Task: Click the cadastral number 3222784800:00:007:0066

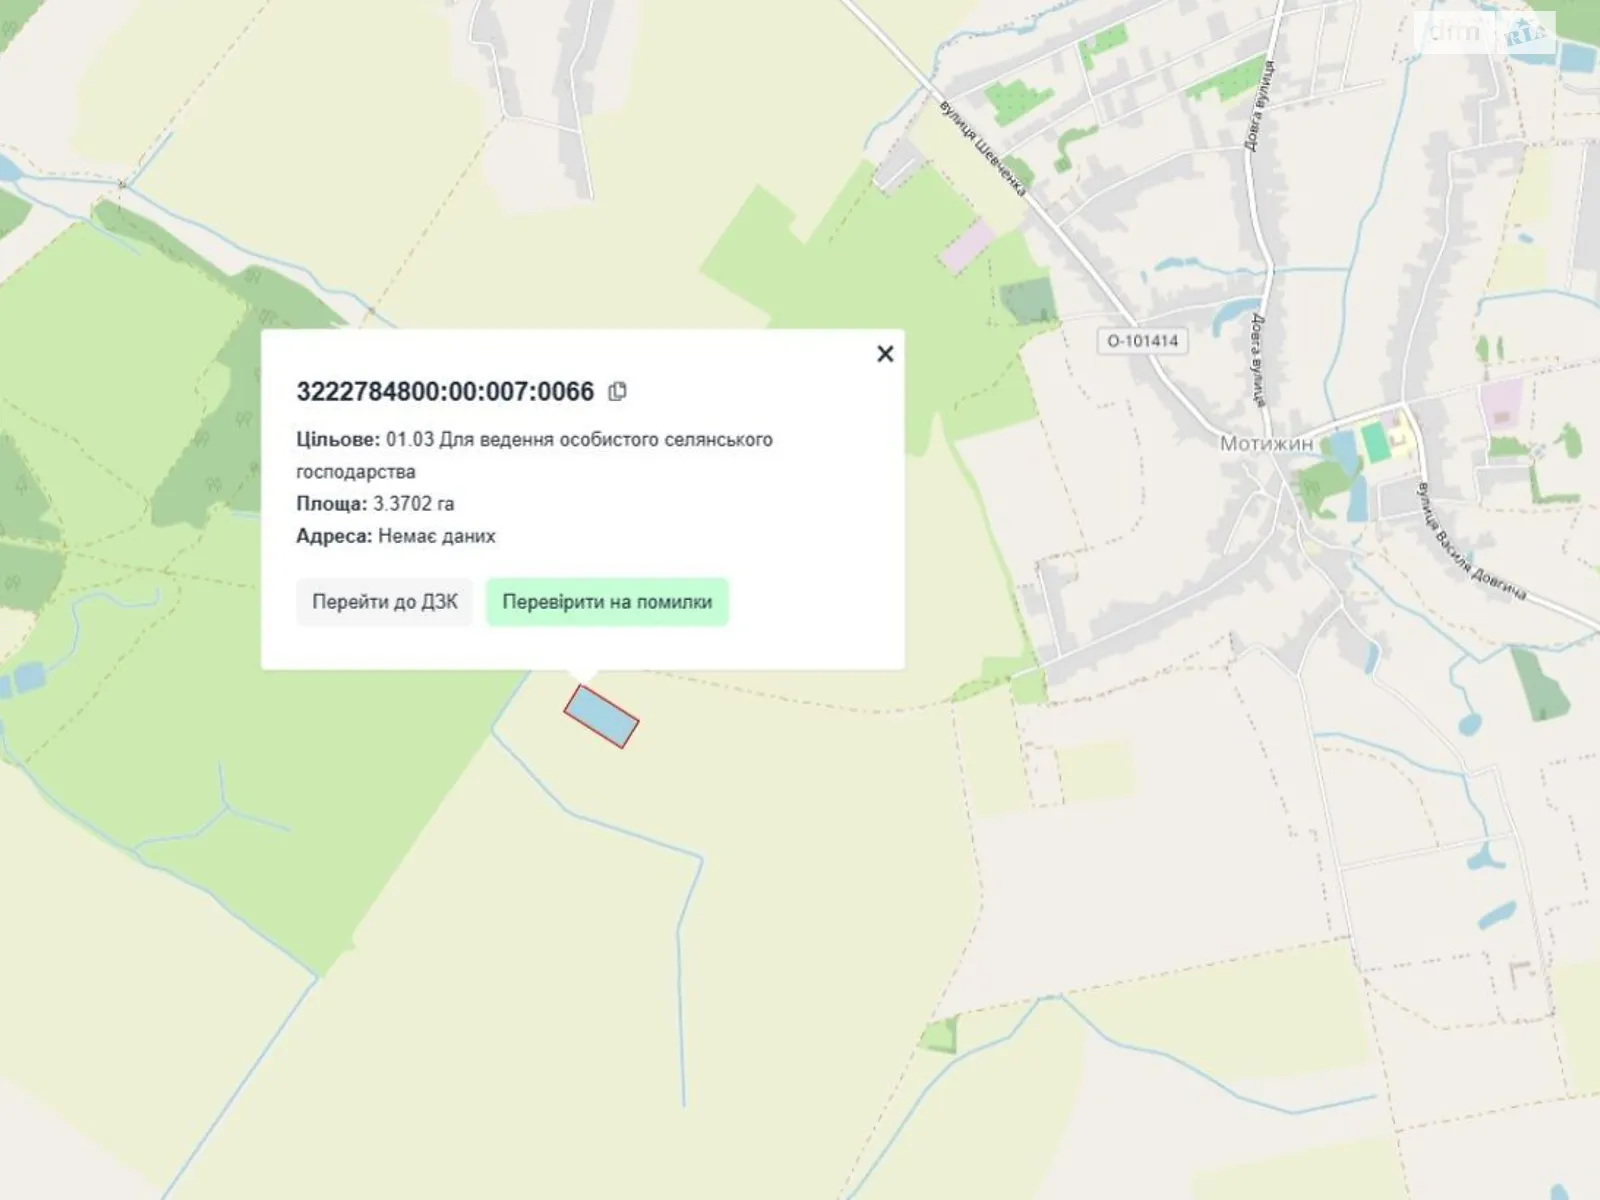Action: [445, 391]
